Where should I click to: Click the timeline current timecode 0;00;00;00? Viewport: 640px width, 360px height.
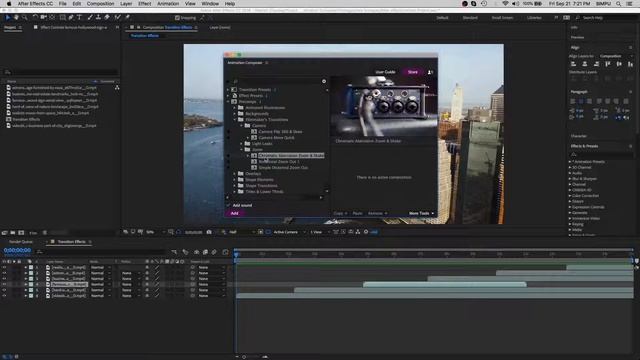17,250
